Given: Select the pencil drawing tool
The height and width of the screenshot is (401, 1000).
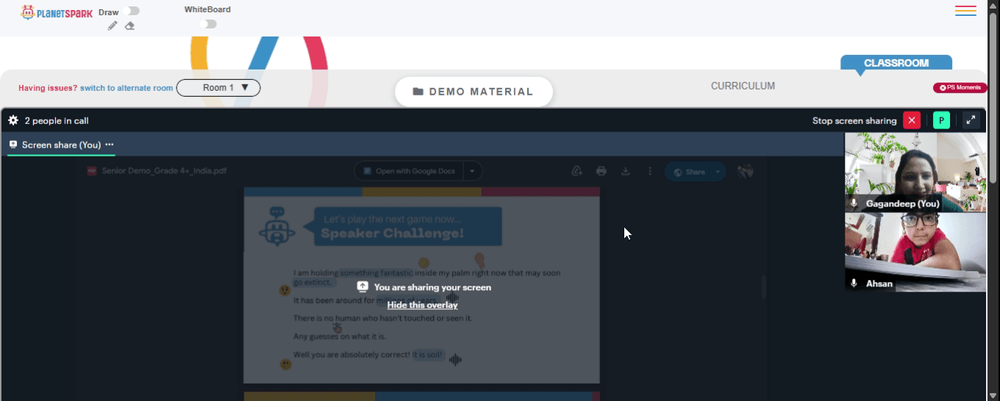Looking at the screenshot, I should click(112, 26).
